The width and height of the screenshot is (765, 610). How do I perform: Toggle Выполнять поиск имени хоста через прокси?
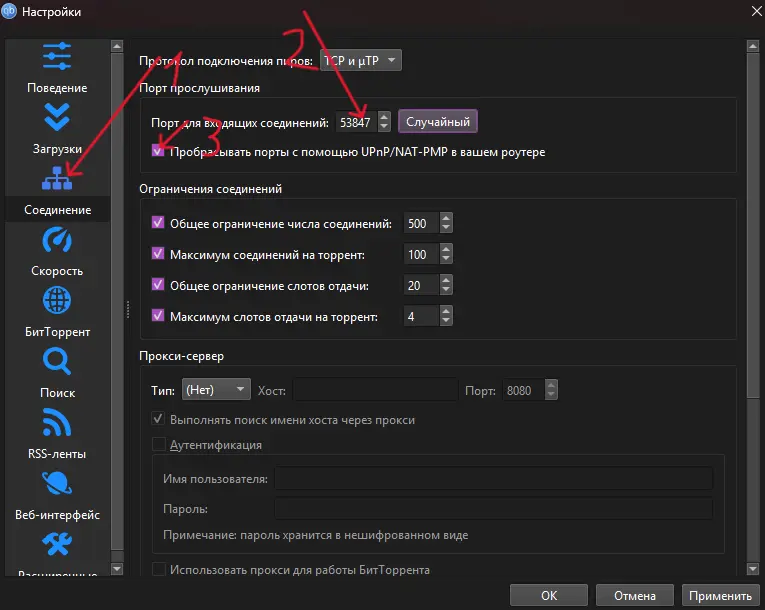(x=158, y=419)
